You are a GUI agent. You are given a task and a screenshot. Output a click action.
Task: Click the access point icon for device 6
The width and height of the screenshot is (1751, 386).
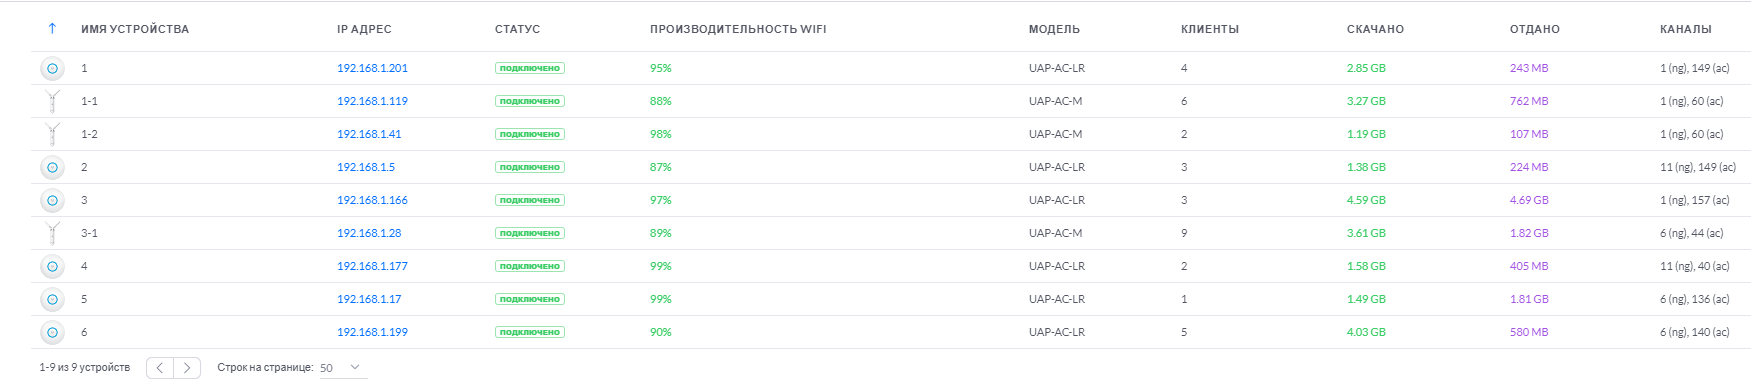[x=53, y=332]
